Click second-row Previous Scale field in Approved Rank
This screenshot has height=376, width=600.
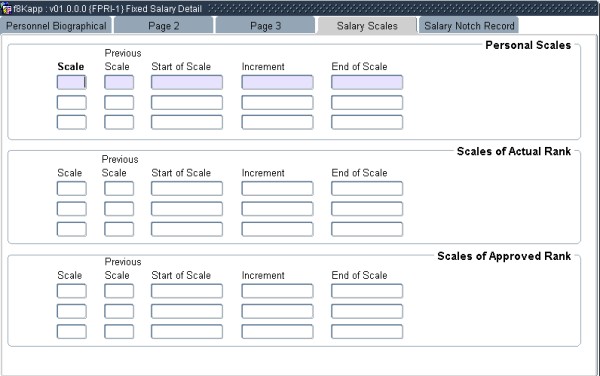pyautogui.click(x=119, y=311)
